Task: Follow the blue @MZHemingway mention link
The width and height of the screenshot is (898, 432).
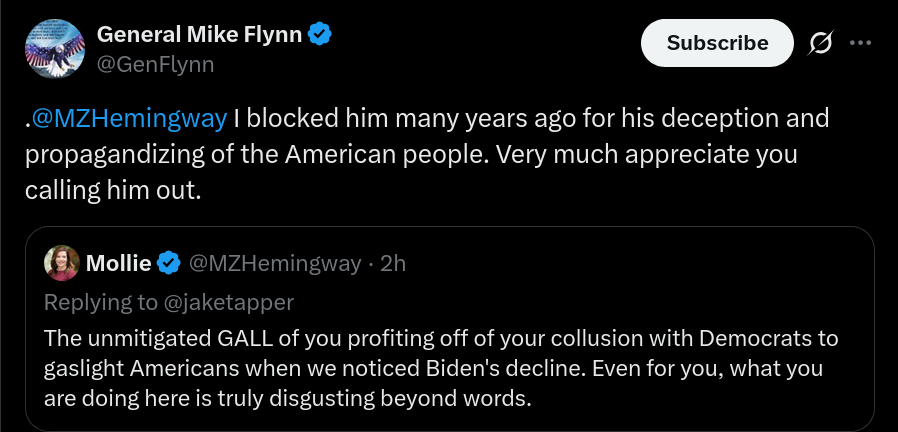Action: click(129, 118)
